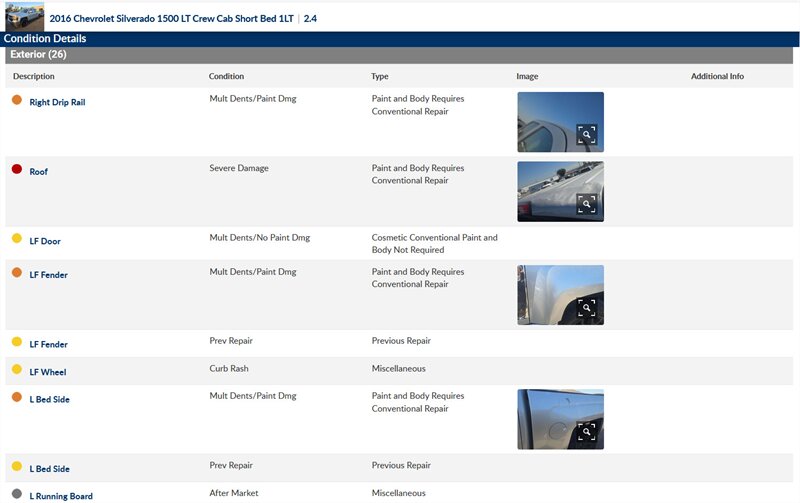The image size is (800, 503).
Task: Click the orange Right Drip Rail severity dot
Action: pyautogui.click(x=17, y=100)
